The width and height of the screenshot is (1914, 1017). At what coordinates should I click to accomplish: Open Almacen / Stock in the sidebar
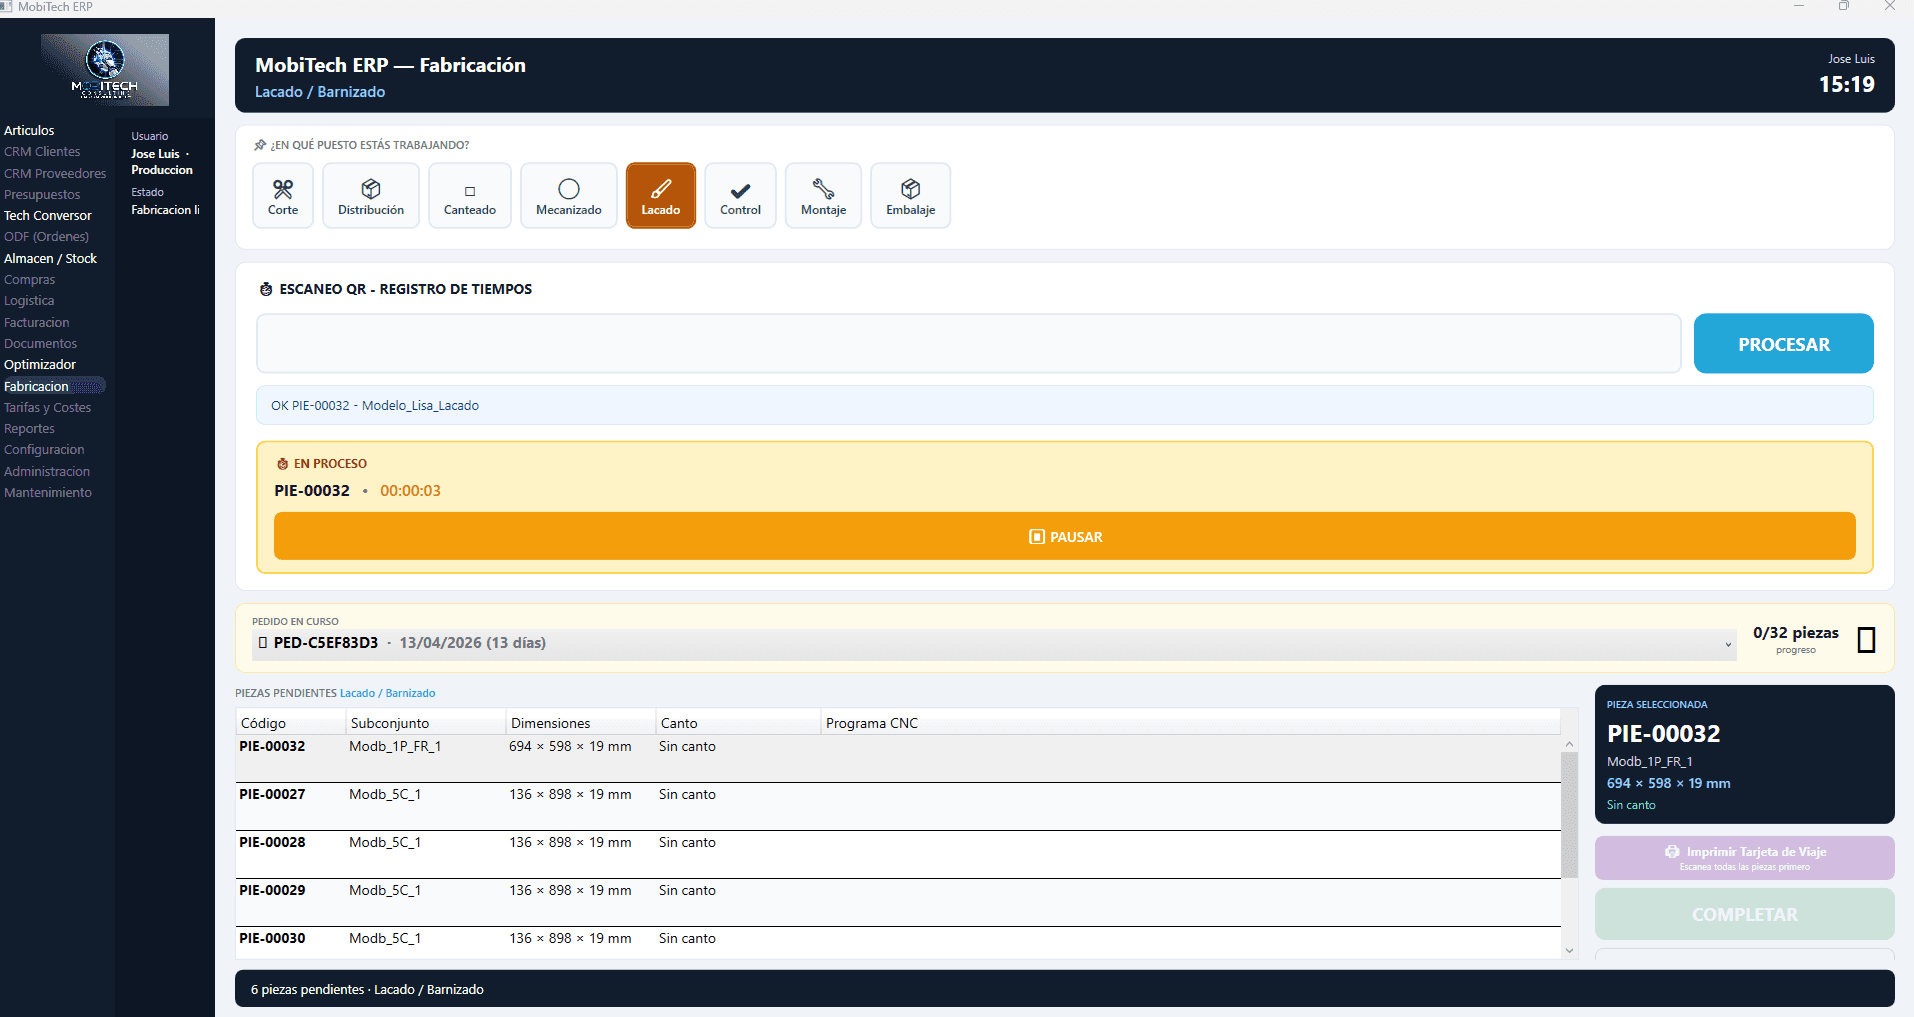pyautogui.click(x=50, y=258)
